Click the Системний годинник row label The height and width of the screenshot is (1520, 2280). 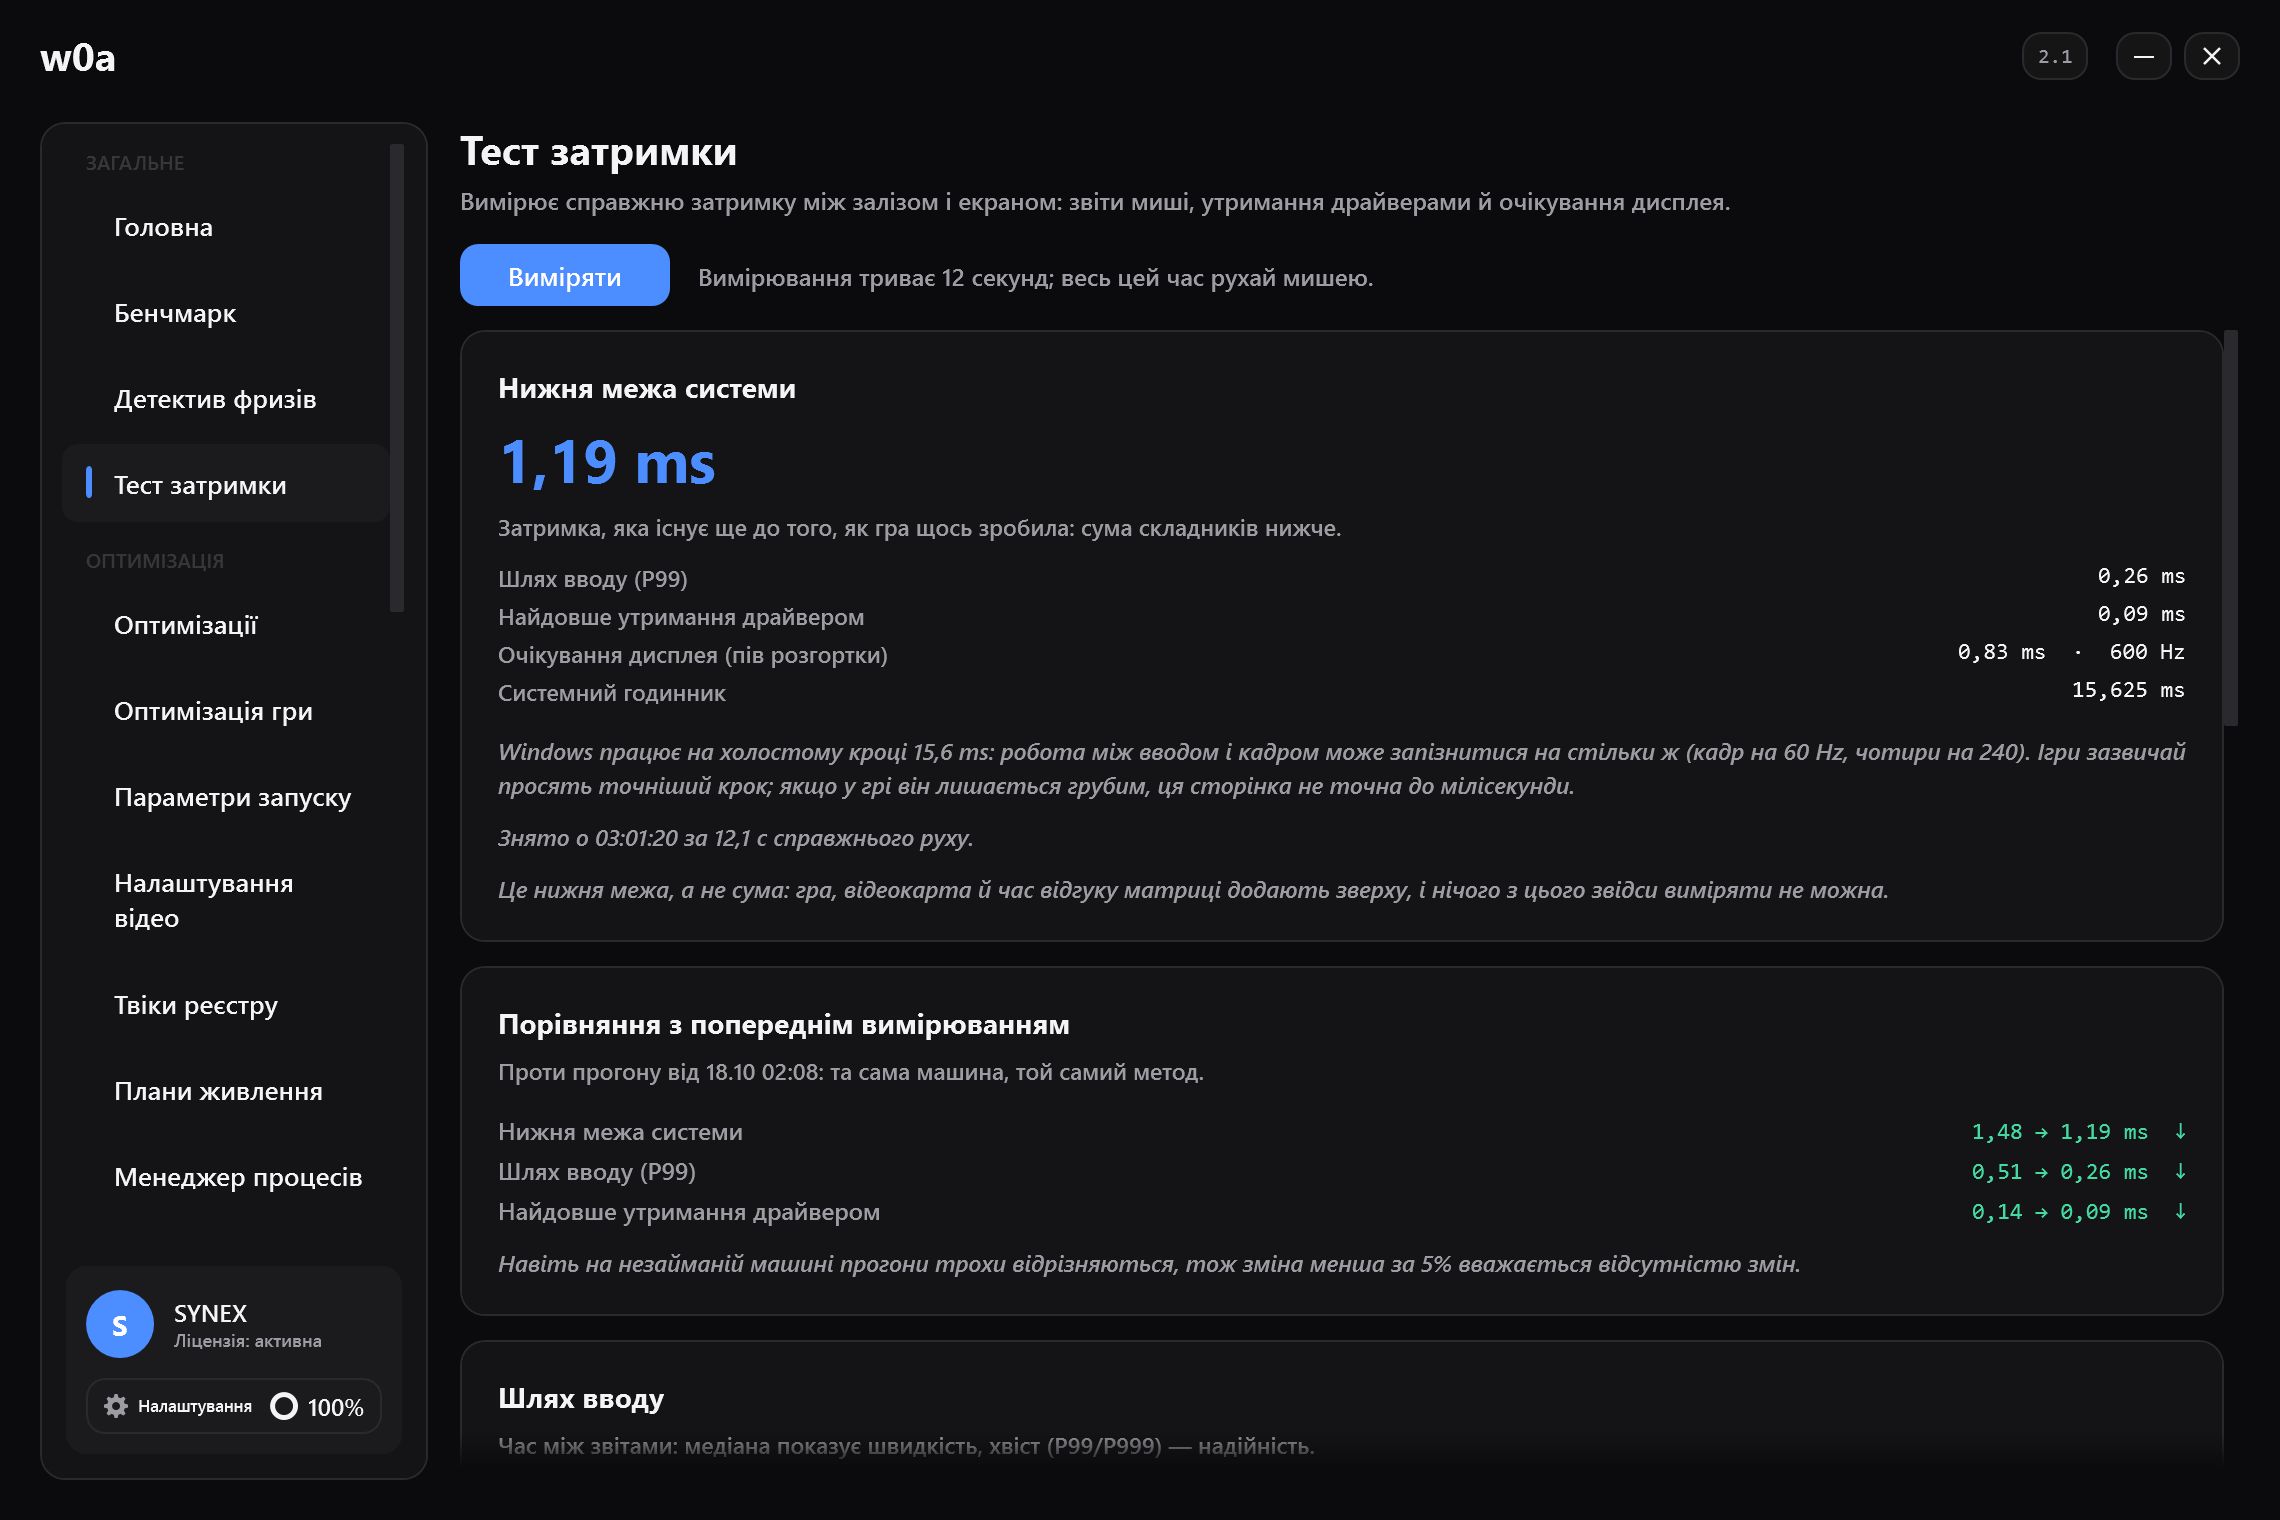pos(612,693)
